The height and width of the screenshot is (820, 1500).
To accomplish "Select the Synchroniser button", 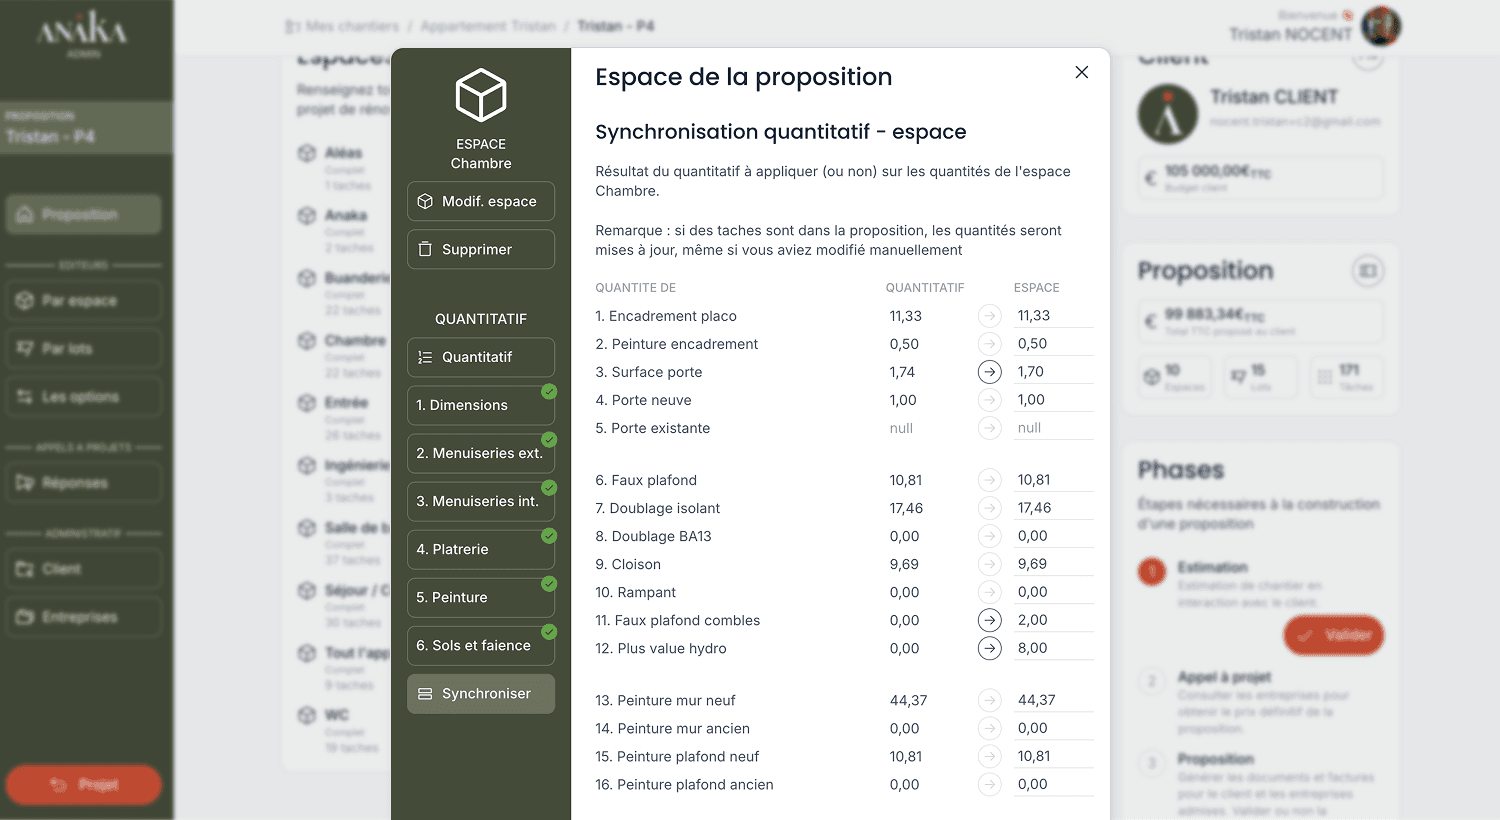I will click(481, 693).
